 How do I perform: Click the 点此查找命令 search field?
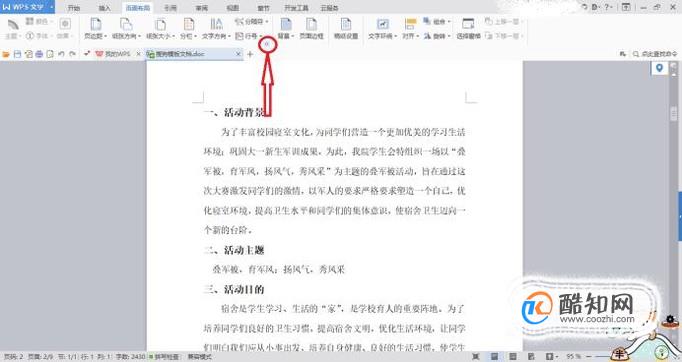click(x=655, y=54)
